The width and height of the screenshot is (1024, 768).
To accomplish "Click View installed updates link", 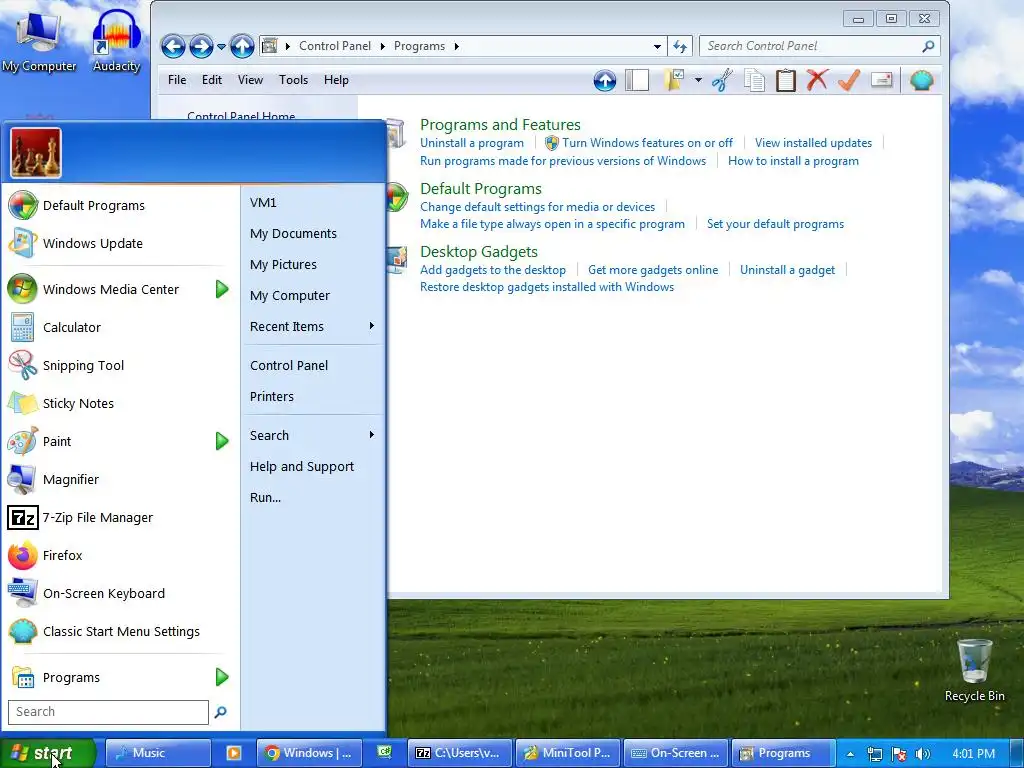I will coord(813,143).
